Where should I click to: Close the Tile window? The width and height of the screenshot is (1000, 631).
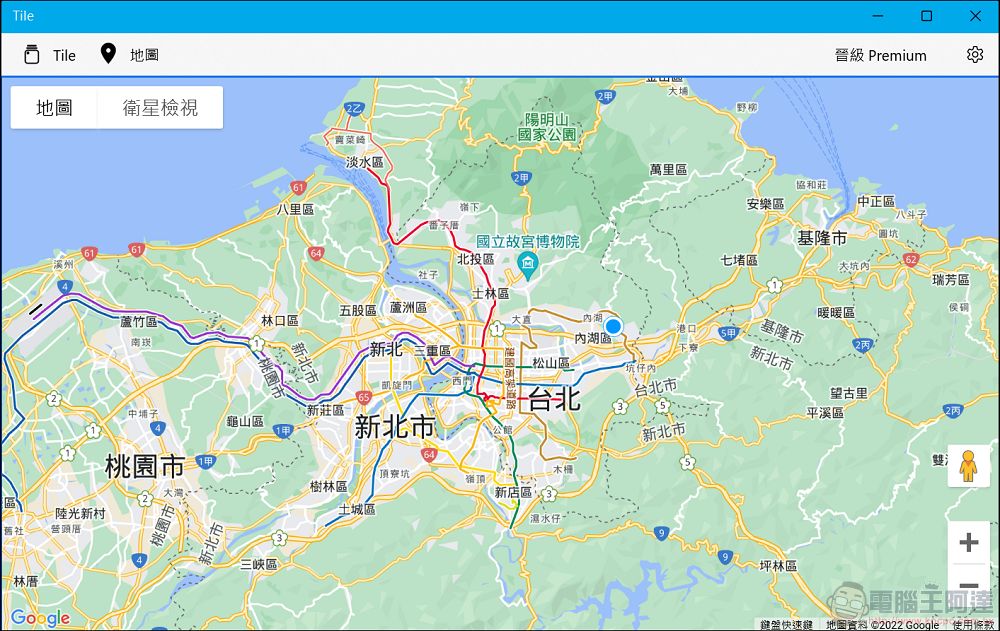tap(975, 16)
